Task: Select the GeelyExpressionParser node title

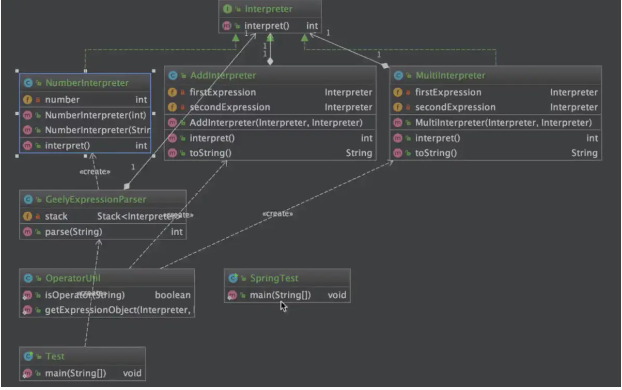Action: coord(96,199)
